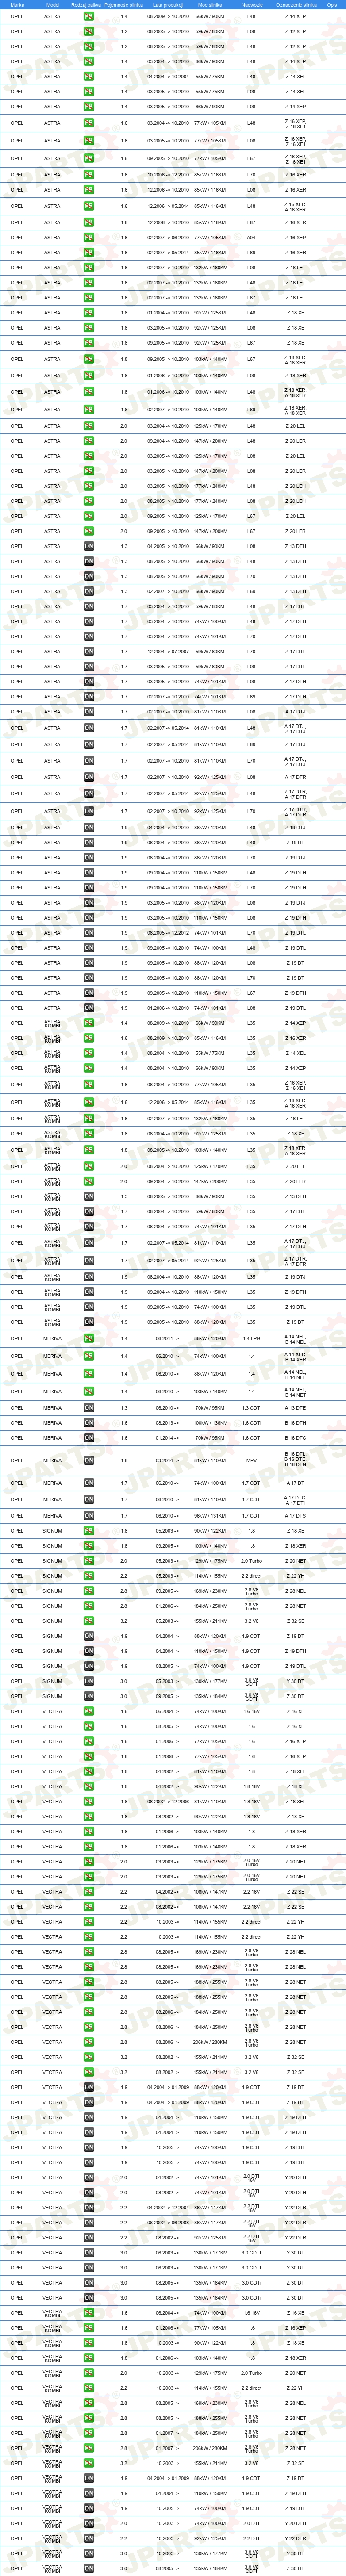
Task: Click the ON icon in Meriva A 13 DTE row
Action: [88, 1408]
